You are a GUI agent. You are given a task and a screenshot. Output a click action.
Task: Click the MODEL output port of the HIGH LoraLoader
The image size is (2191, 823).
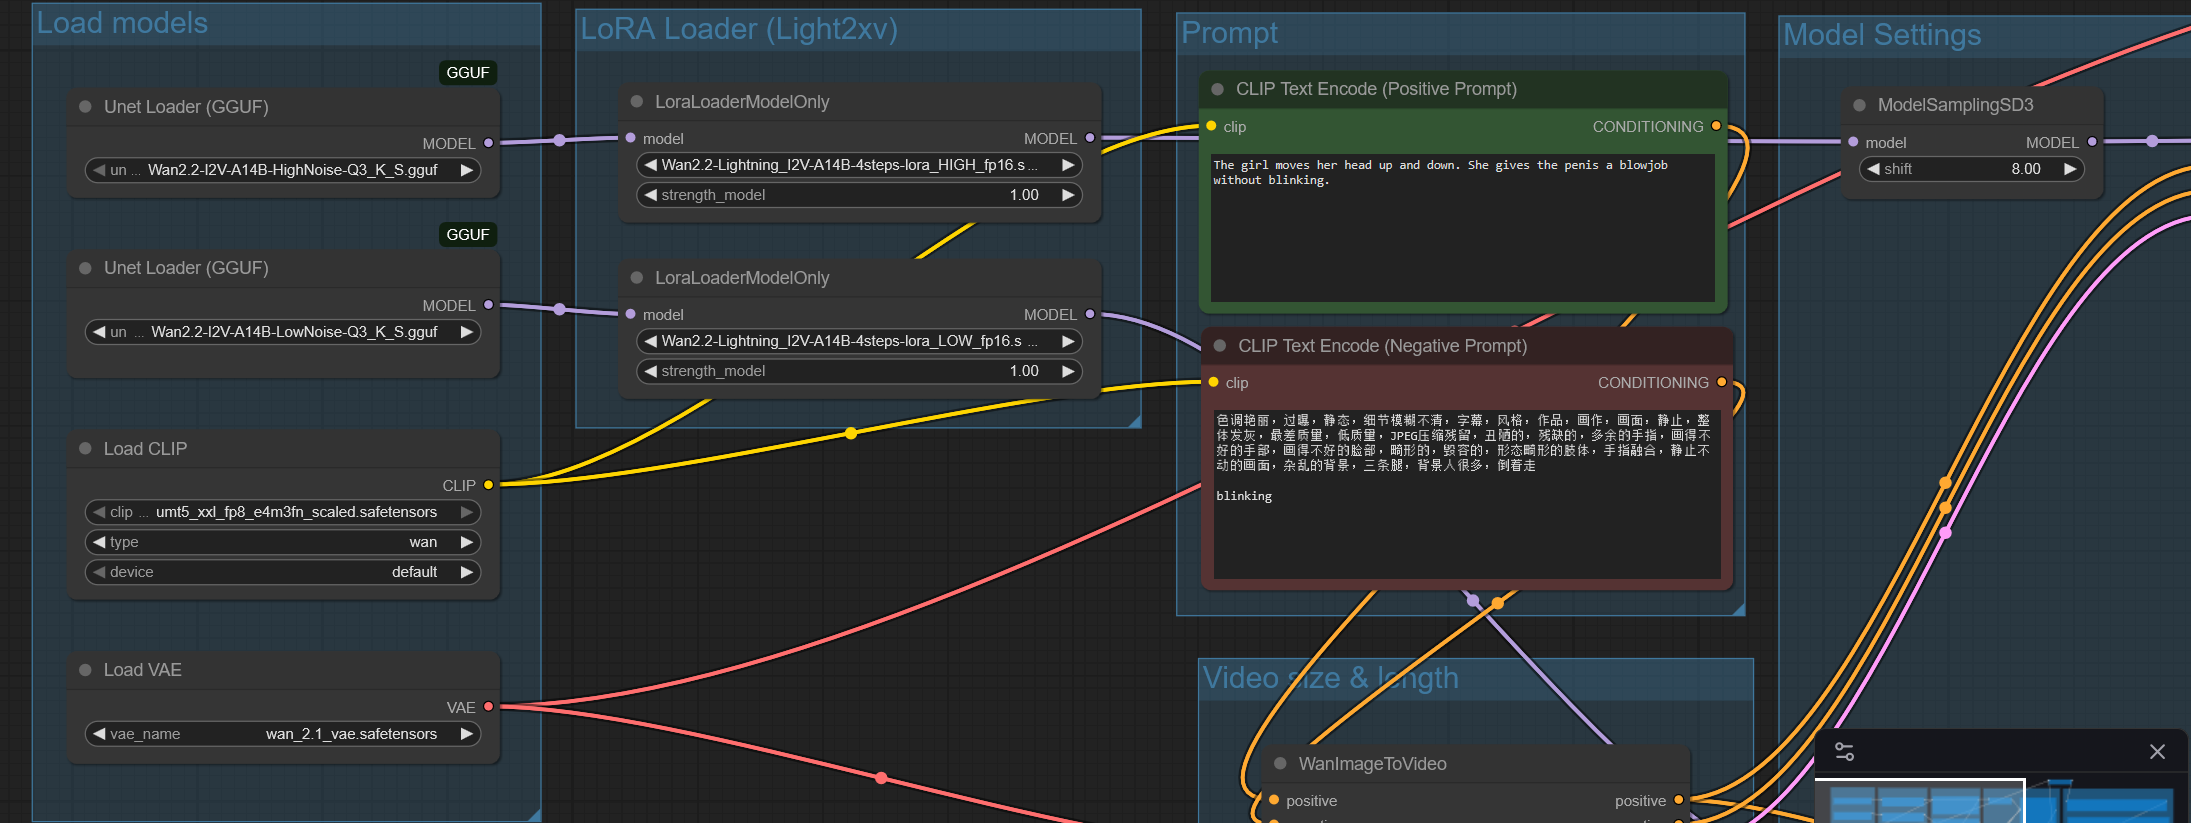coord(1090,138)
